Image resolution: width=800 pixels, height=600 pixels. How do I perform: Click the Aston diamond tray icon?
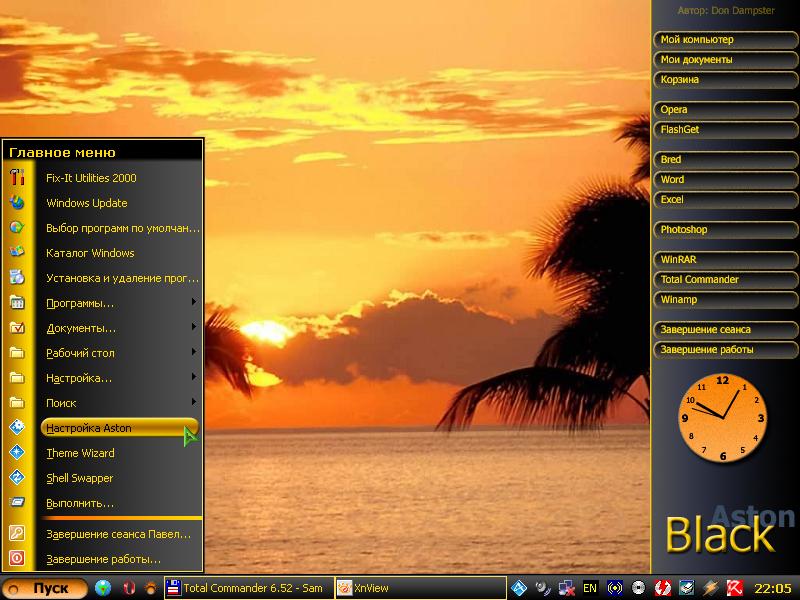click(x=519, y=588)
